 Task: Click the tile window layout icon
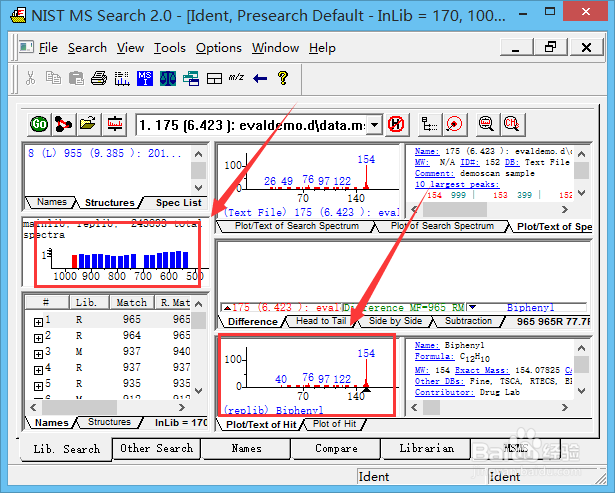tap(214, 78)
